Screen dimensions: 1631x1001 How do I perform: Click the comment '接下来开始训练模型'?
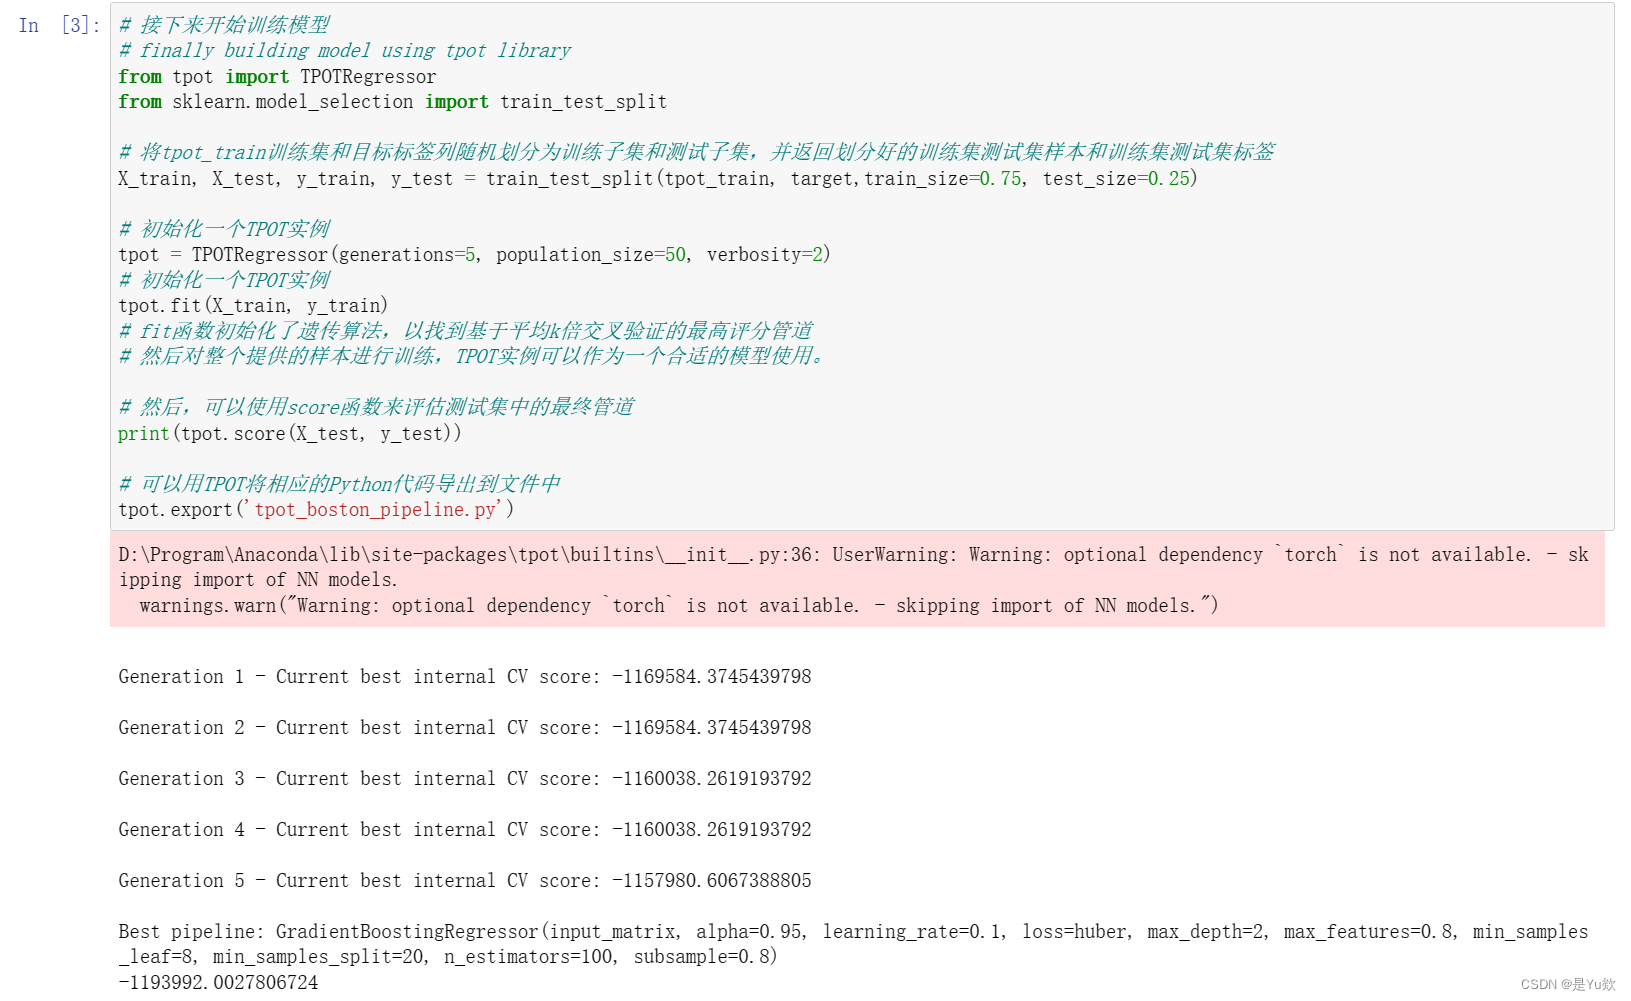click(224, 25)
